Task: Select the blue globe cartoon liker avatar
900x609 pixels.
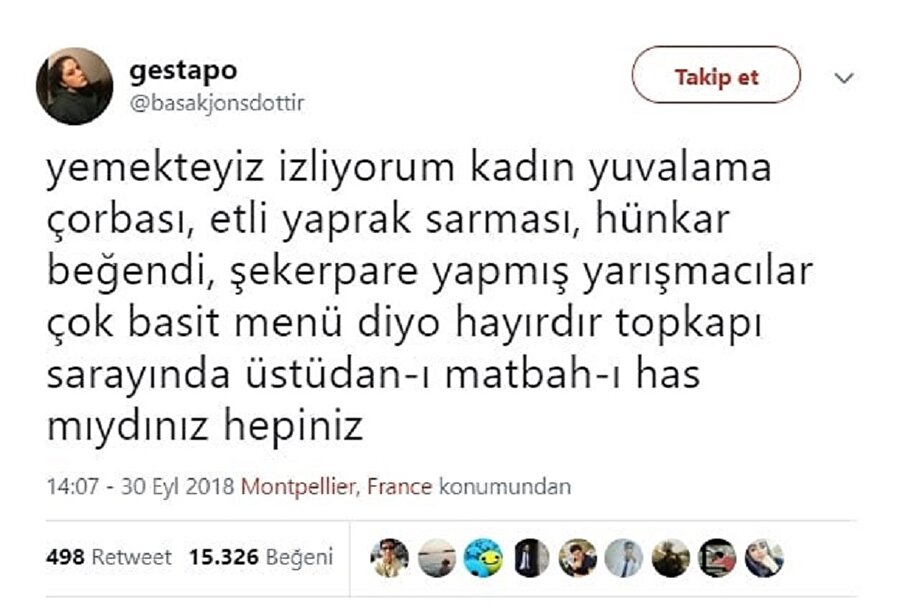Action: [x=482, y=557]
